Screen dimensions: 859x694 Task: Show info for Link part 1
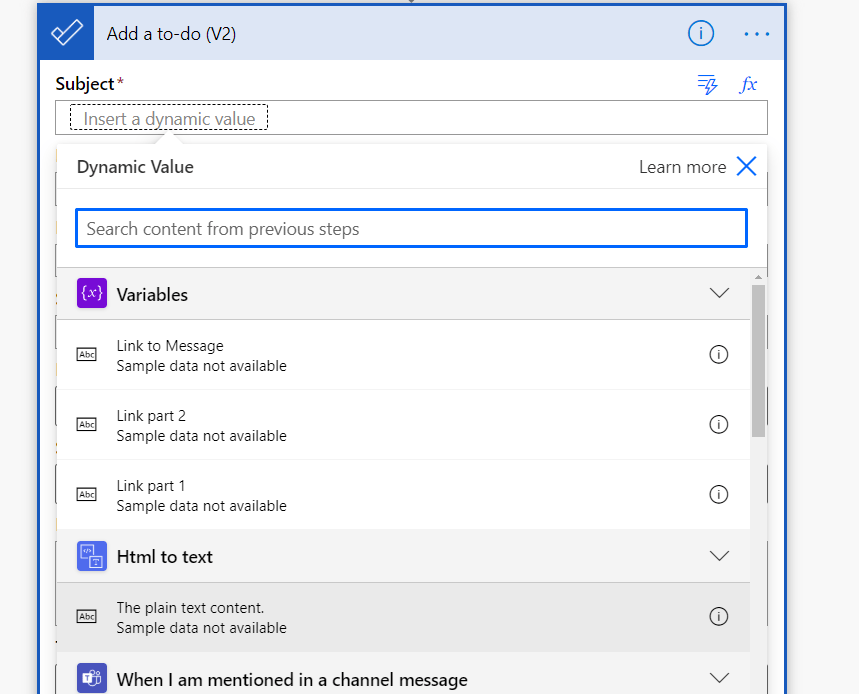(718, 495)
